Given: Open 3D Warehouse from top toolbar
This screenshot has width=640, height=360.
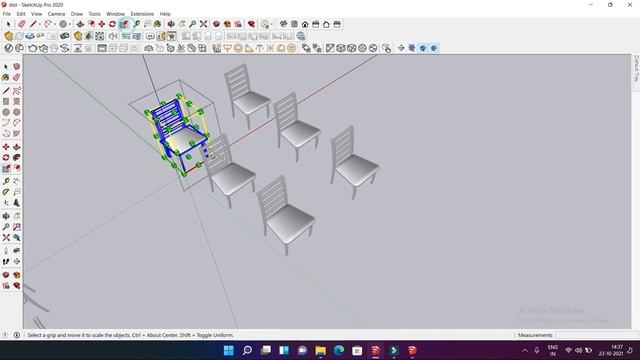Looking at the screenshot, I should tap(216, 24).
